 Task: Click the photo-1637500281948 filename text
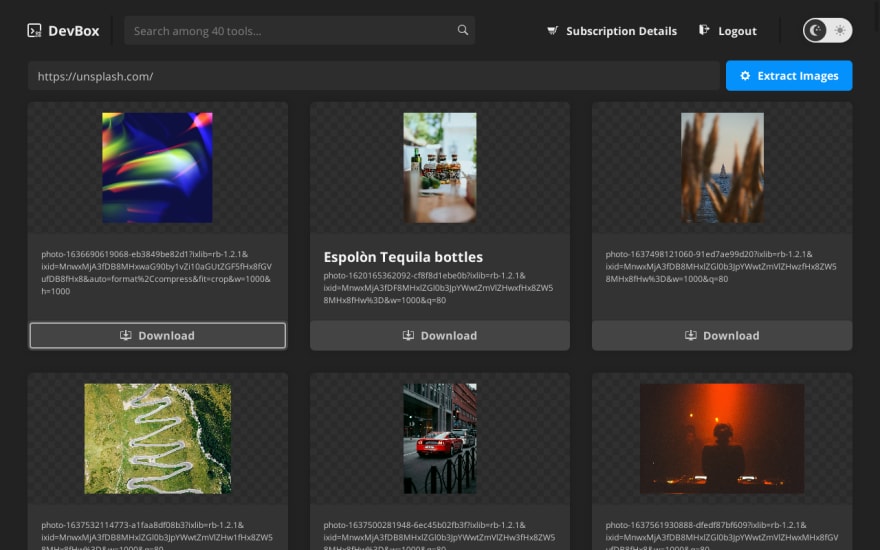439,535
